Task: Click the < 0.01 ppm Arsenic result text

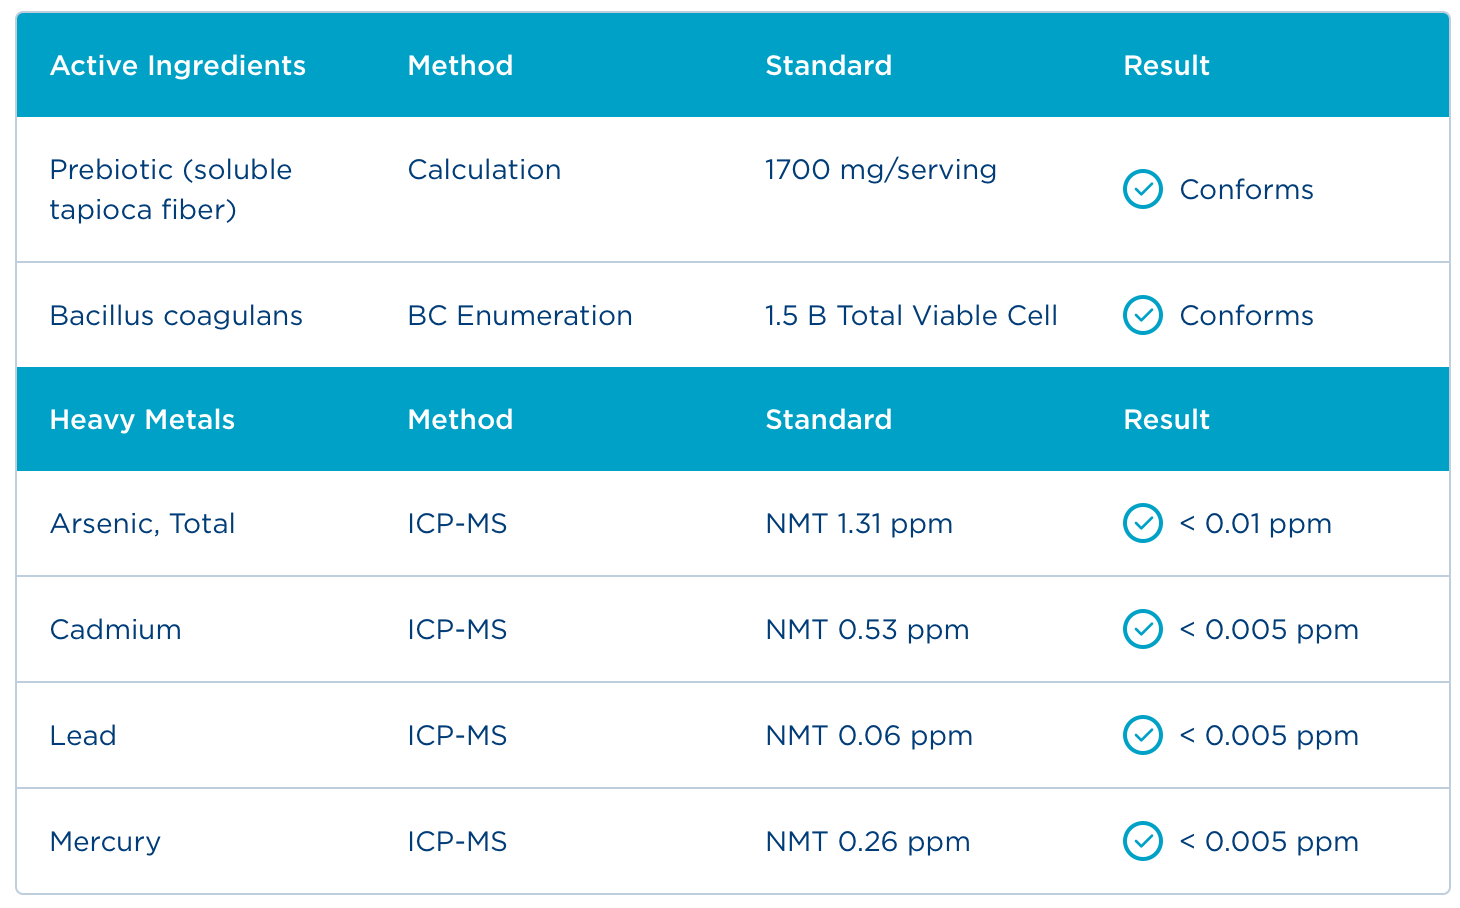Action: (1255, 524)
